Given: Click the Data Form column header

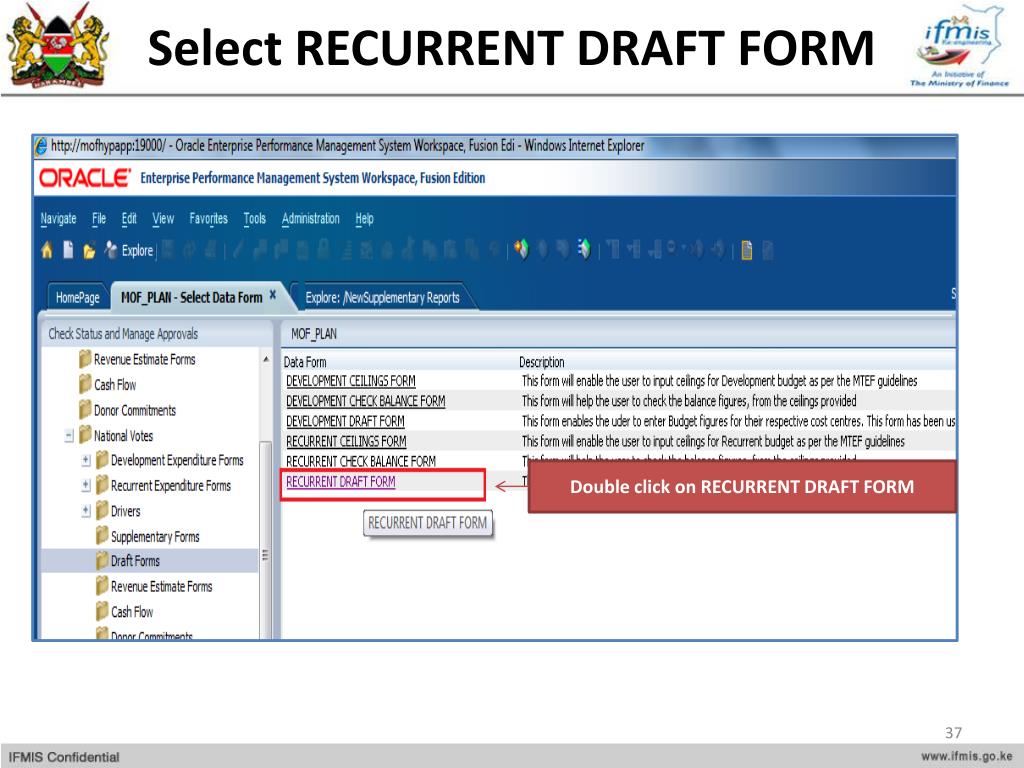Looking at the screenshot, I should click(305, 362).
